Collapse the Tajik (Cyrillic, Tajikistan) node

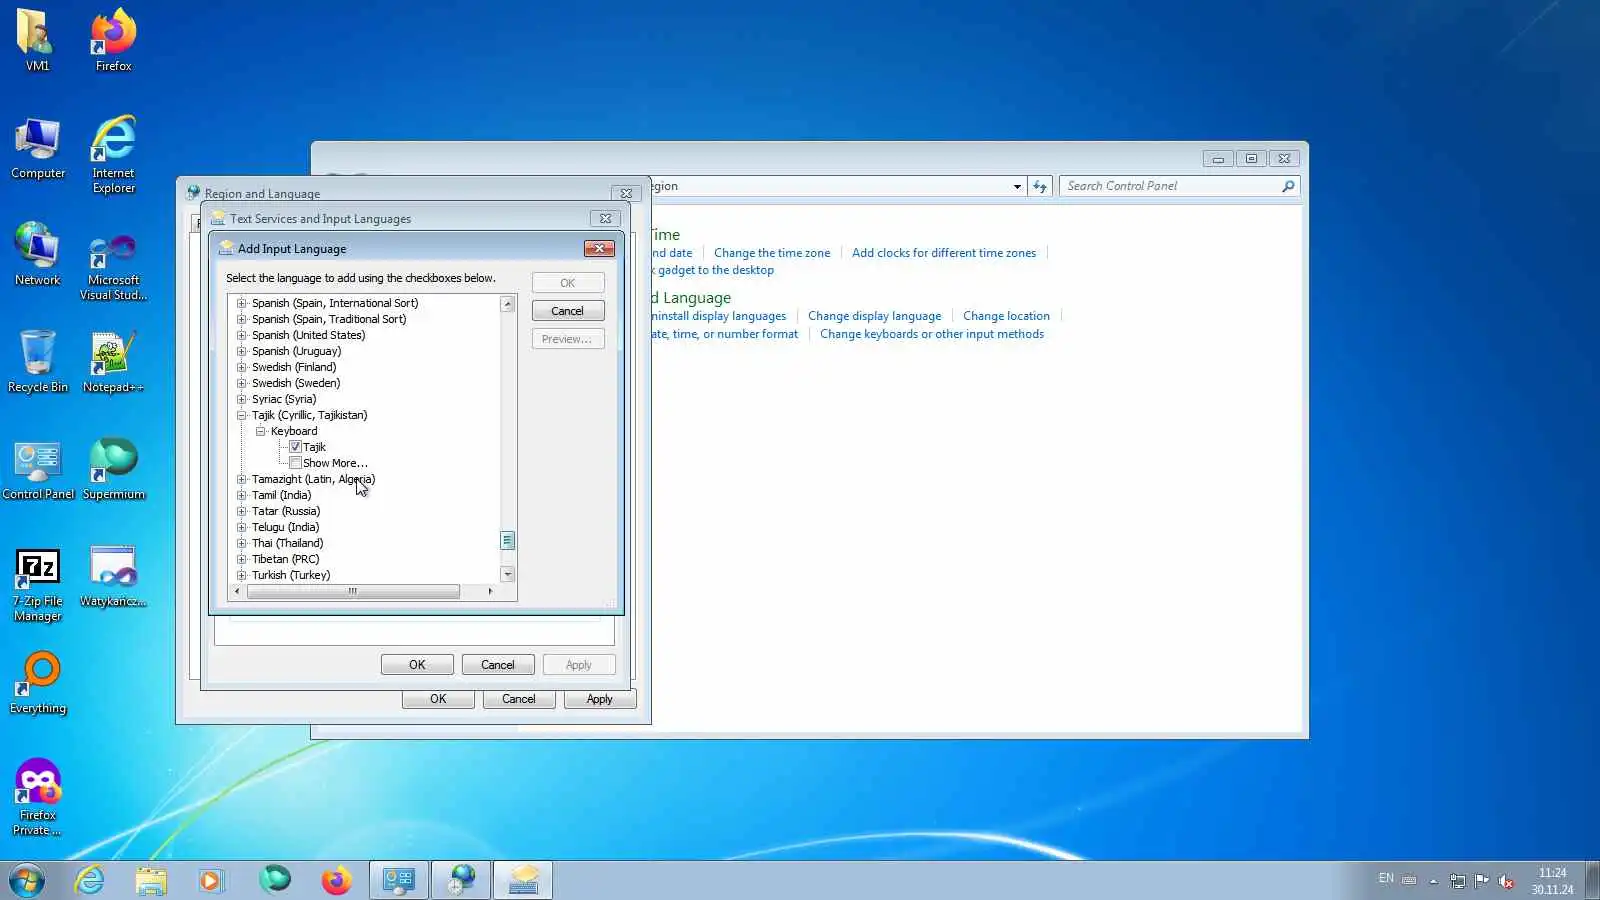click(241, 415)
